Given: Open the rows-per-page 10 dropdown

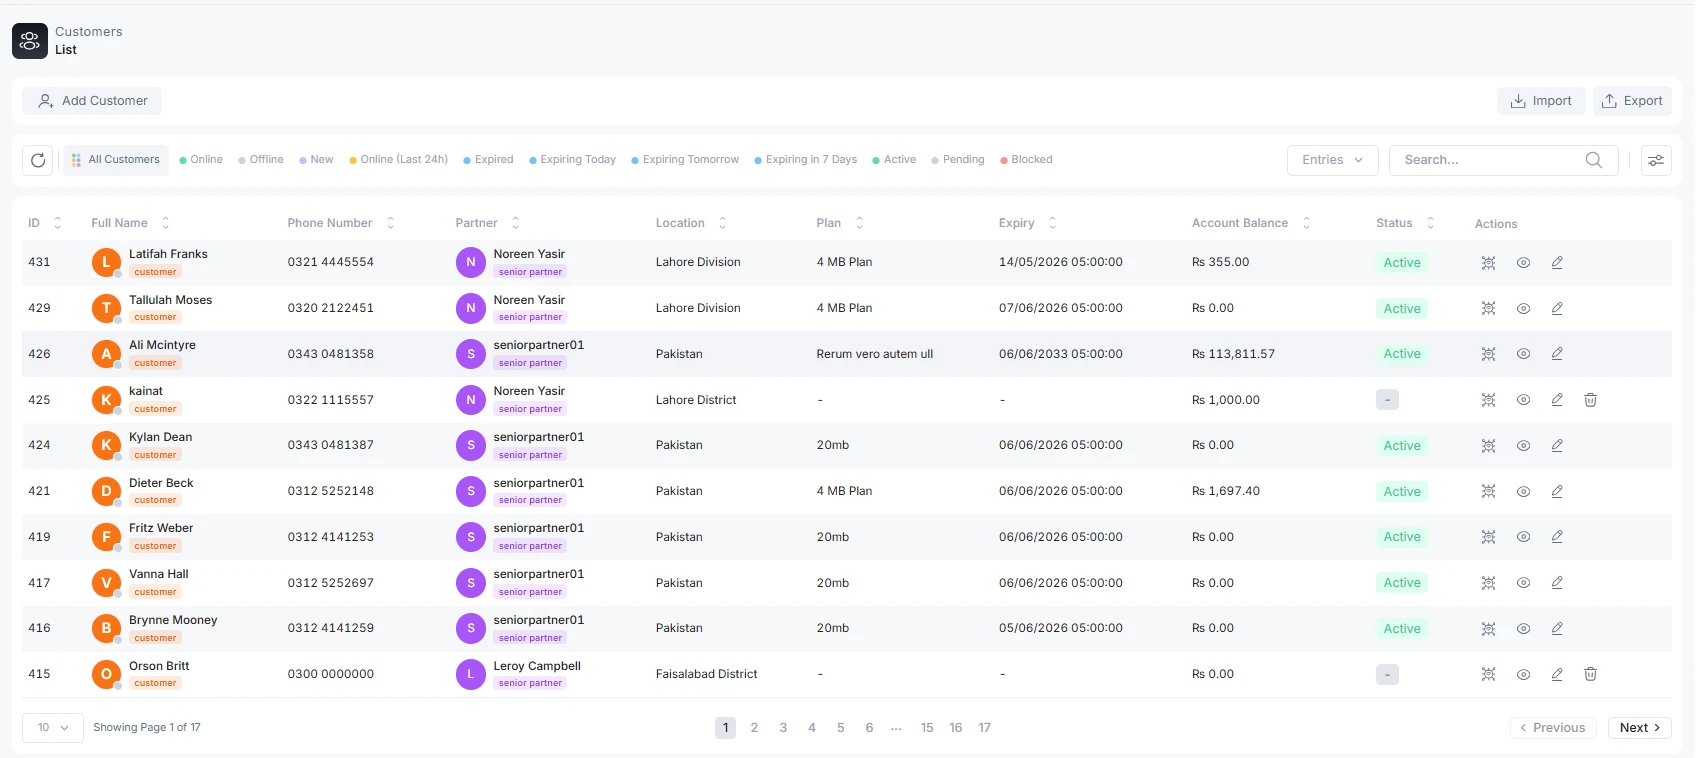Looking at the screenshot, I should pos(53,728).
